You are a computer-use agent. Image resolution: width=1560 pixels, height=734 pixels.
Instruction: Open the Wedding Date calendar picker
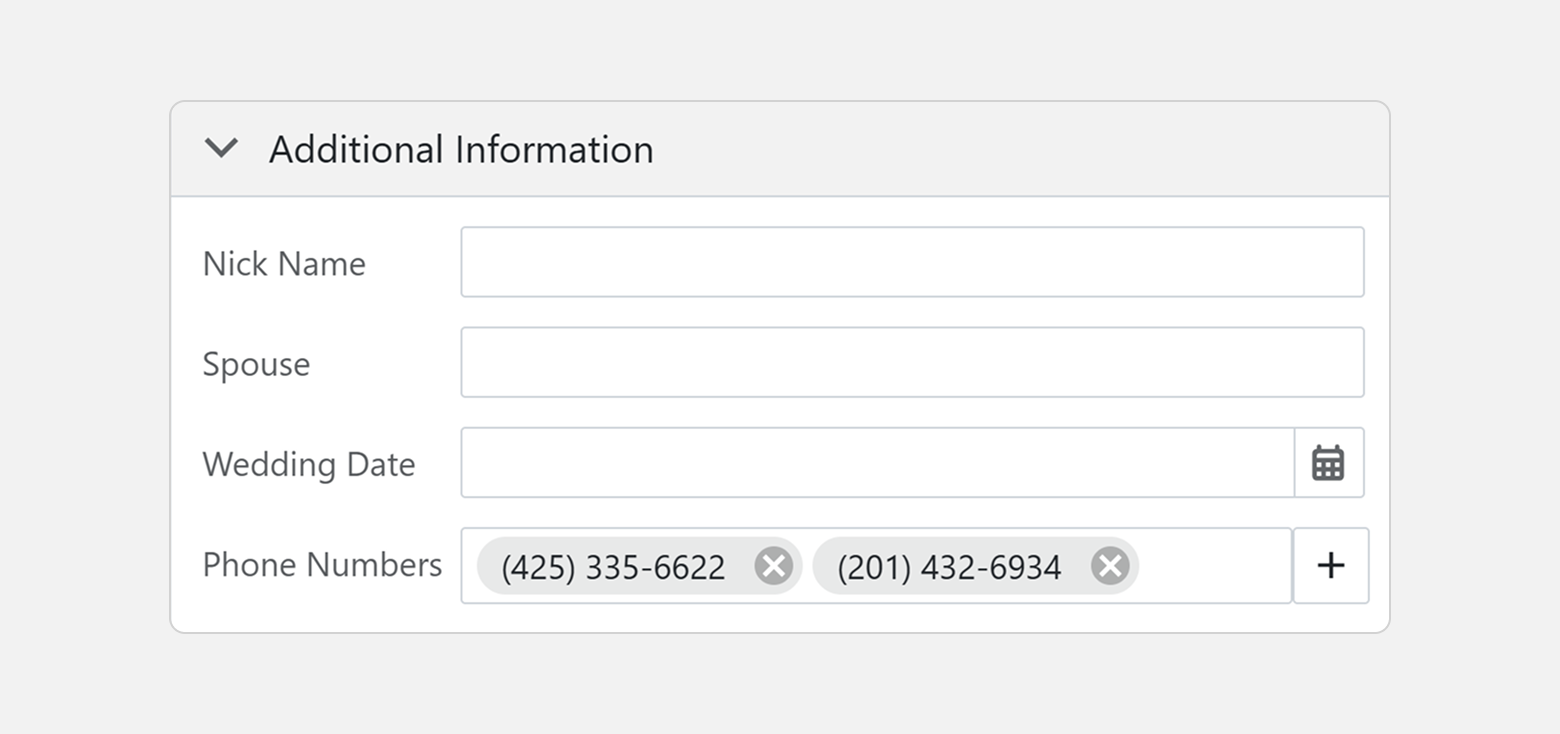pyautogui.click(x=1328, y=463)
